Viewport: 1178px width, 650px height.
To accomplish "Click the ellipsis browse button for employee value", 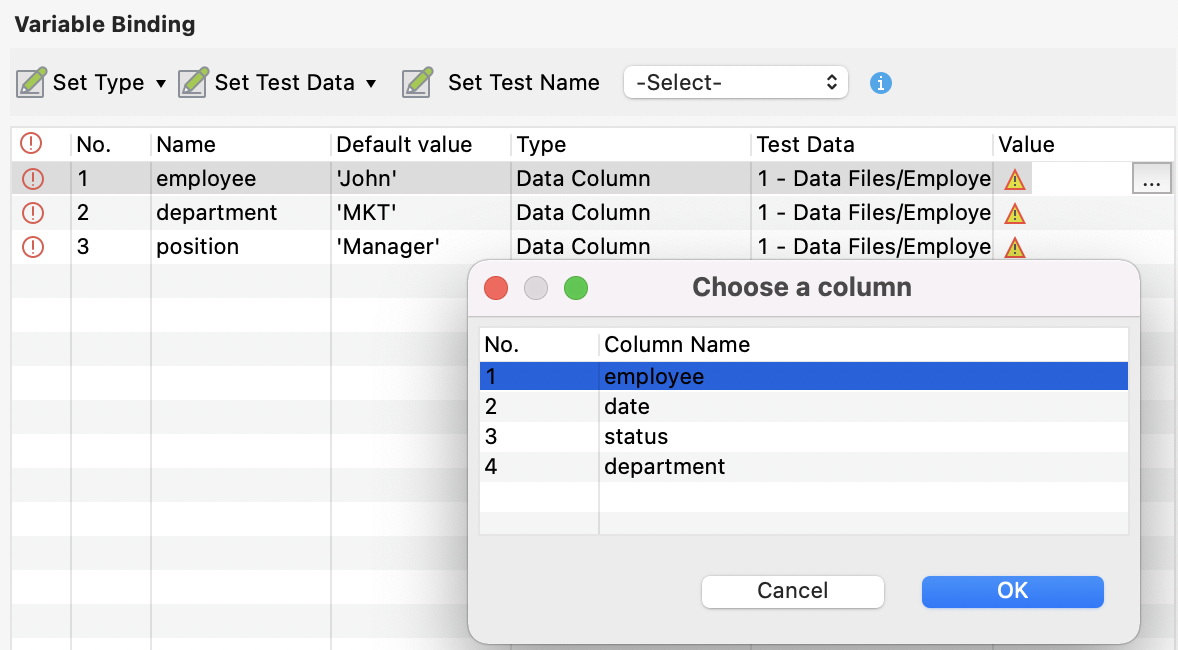I will coord(1152,178).
